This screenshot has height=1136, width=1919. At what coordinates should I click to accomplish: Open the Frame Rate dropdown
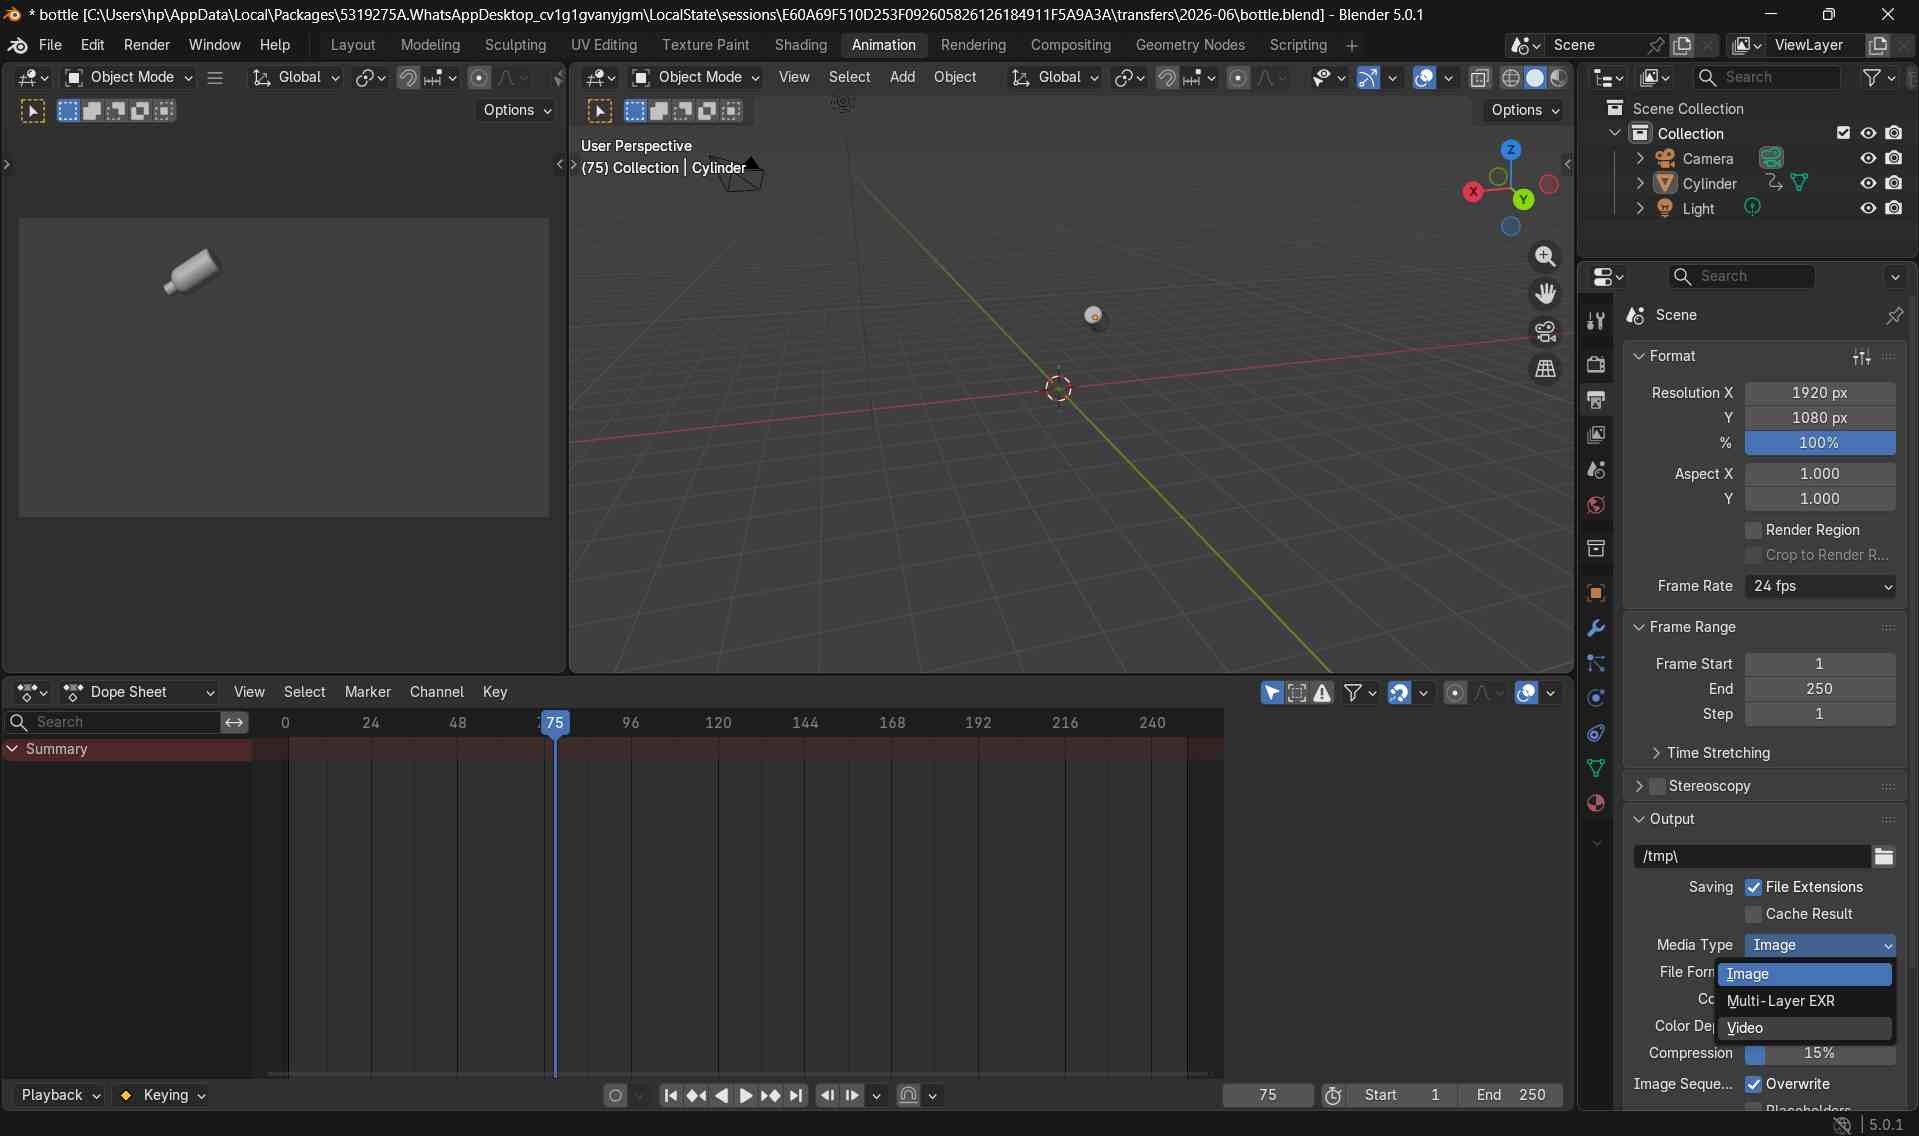(1820, 586)
